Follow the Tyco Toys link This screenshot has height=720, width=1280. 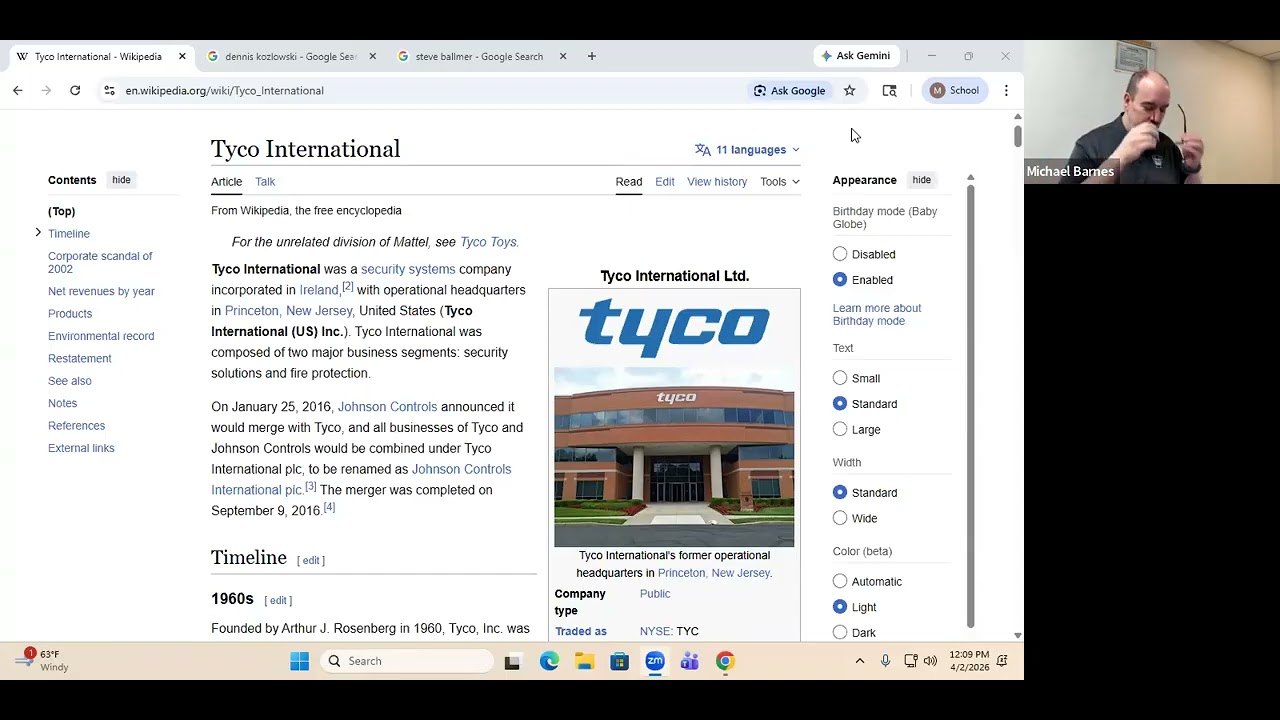coord(488,242)
